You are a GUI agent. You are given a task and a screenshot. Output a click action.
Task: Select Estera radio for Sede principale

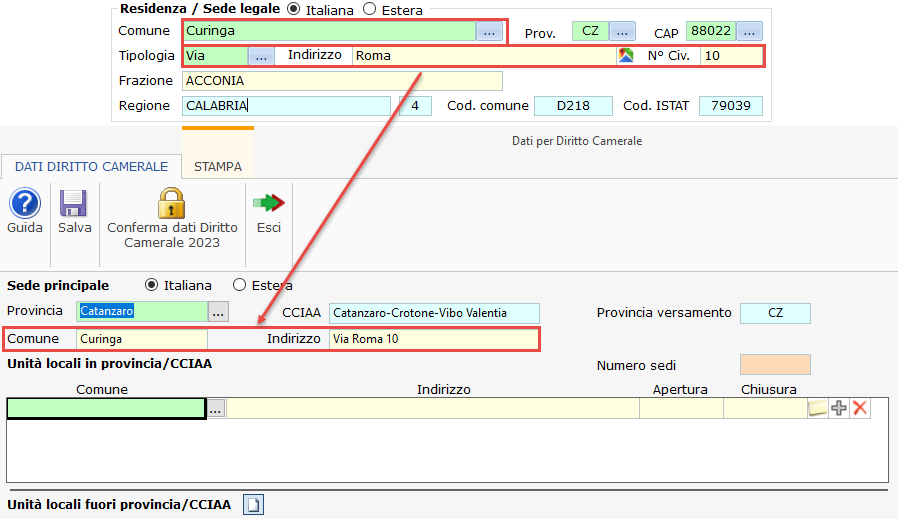pos(240,285)
